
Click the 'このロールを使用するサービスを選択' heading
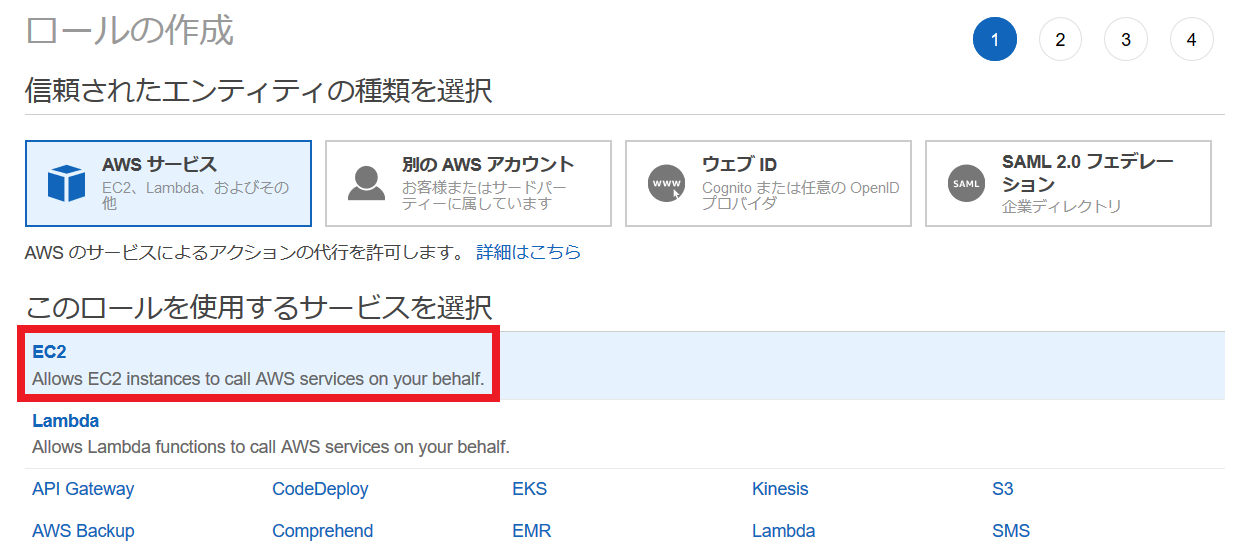click(x=258, y=307)
